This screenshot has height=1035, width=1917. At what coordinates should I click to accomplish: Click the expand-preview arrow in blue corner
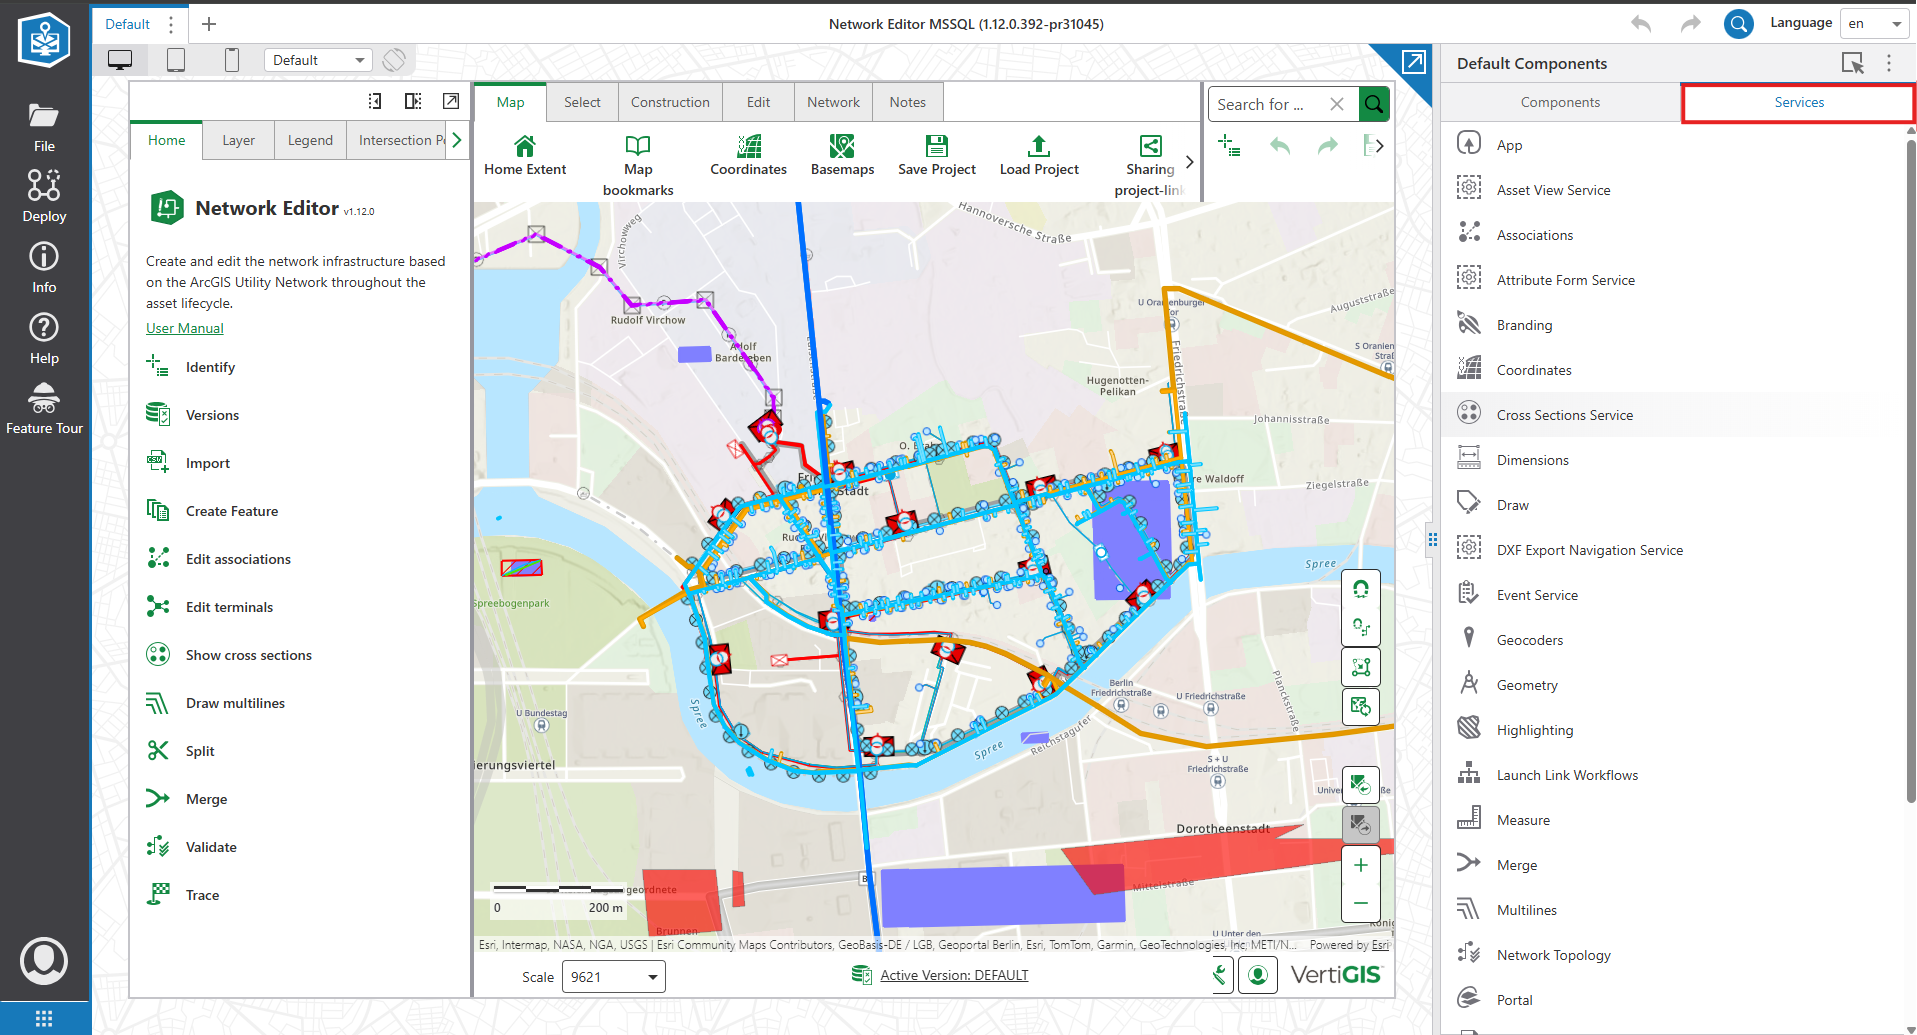click(x=1413, y=62)
